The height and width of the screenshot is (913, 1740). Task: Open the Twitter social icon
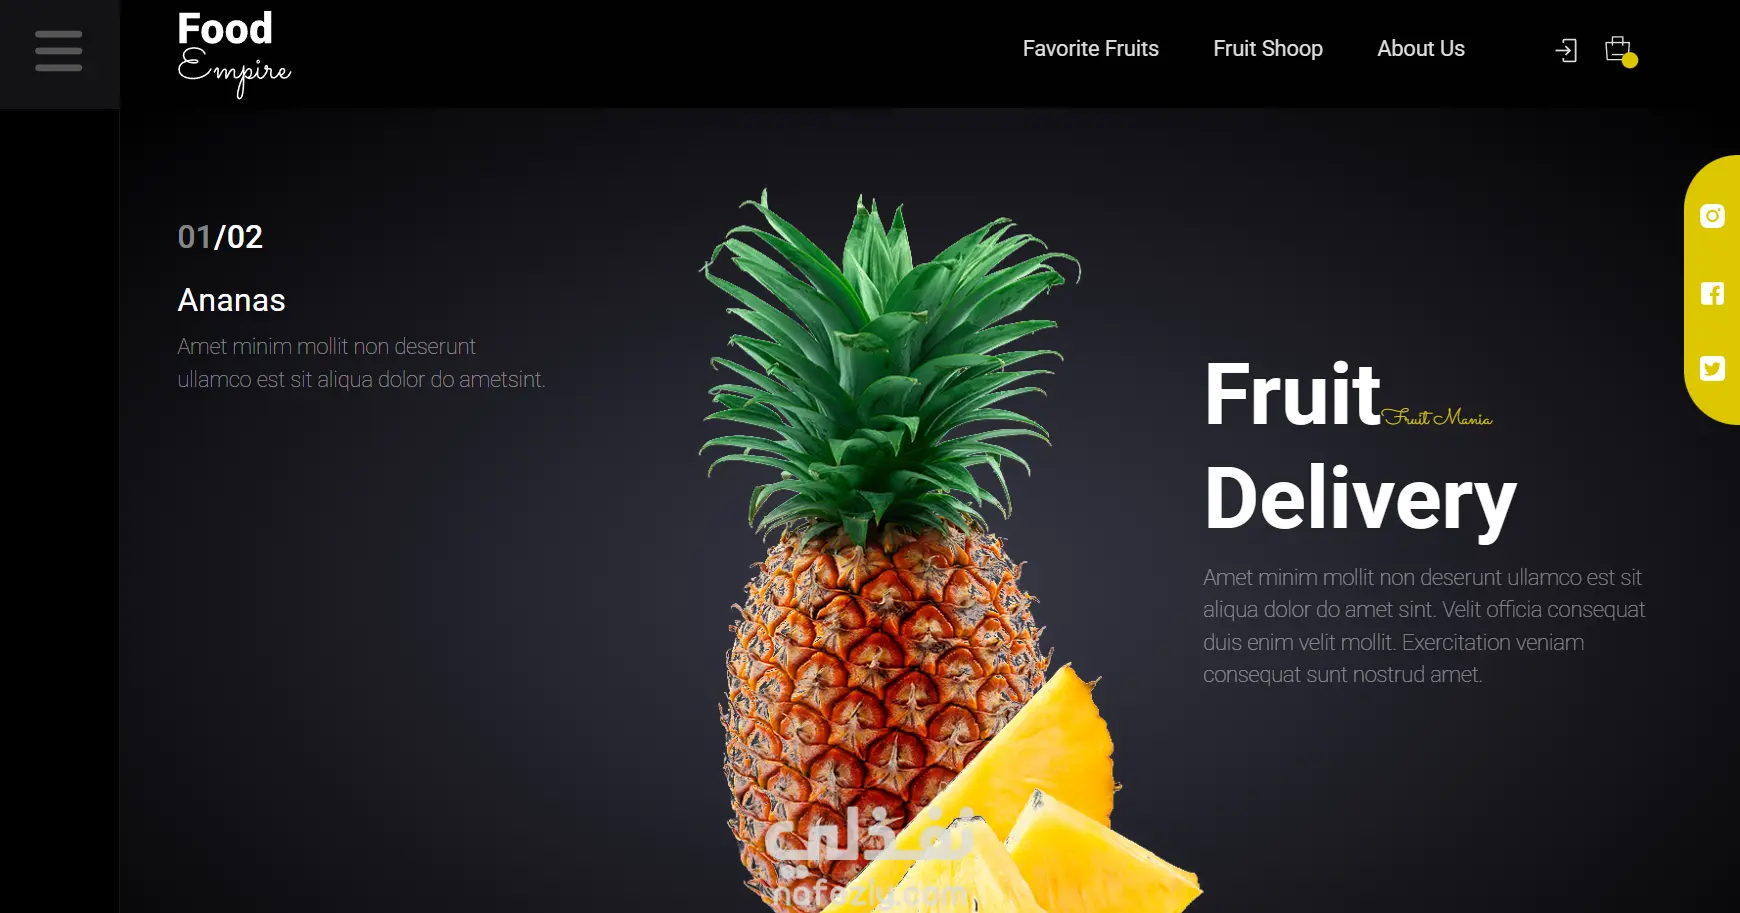point(1712,369)
